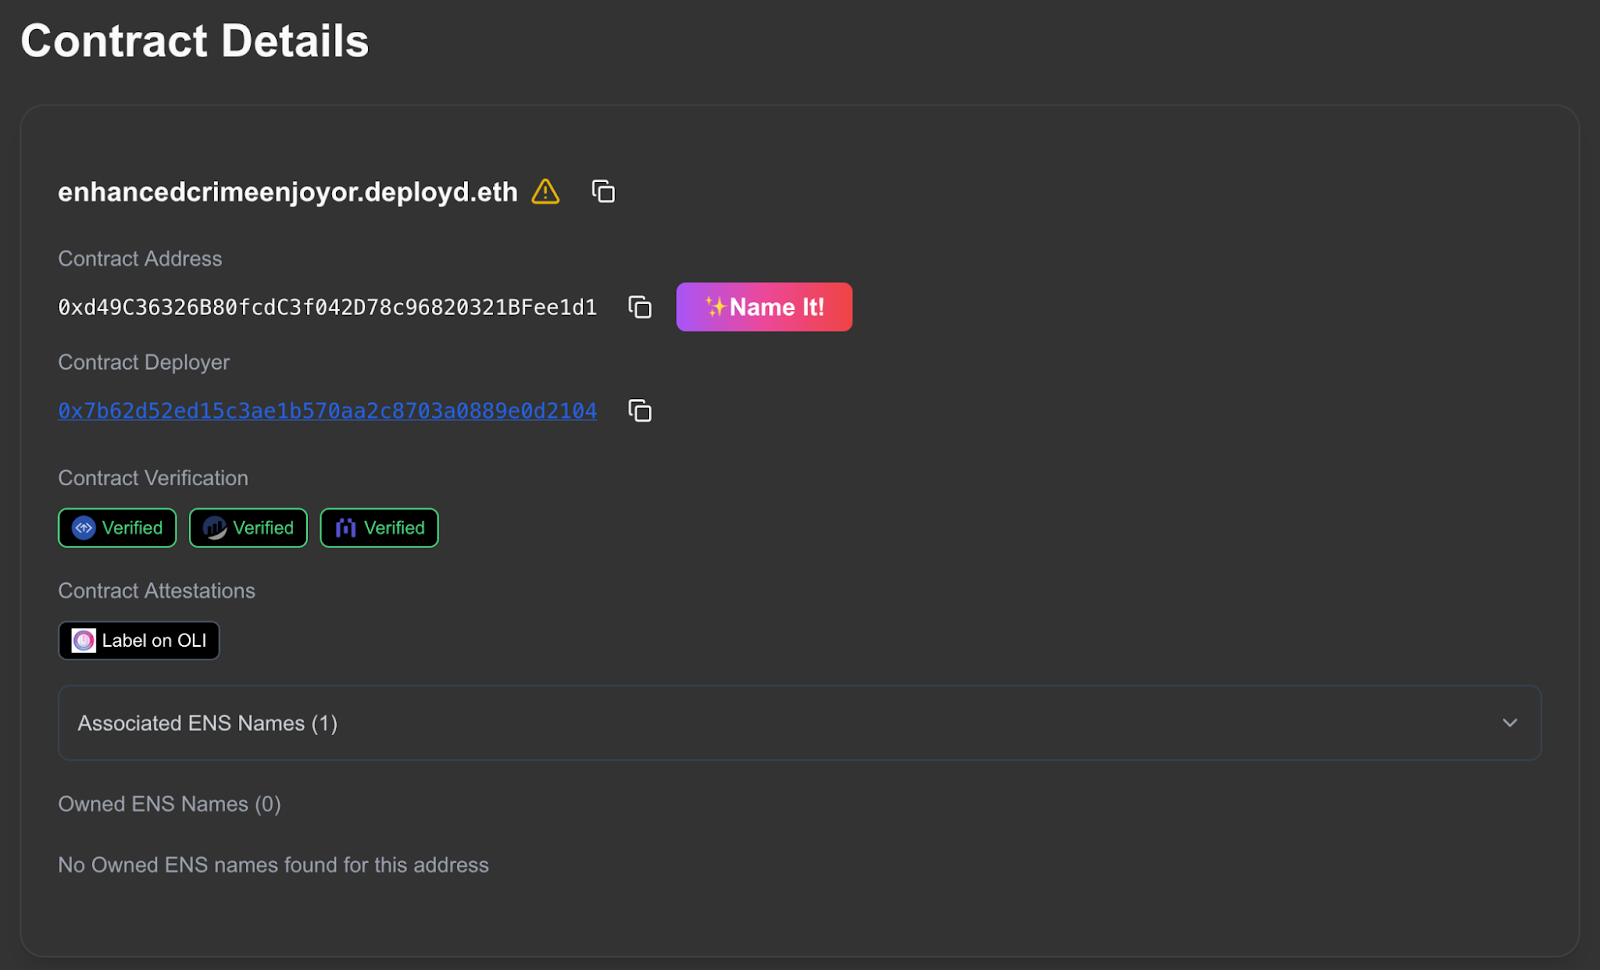Click the yellow warning triangle icon
1600x970 pixels.
pyautogui.click(x=545, y=191)
